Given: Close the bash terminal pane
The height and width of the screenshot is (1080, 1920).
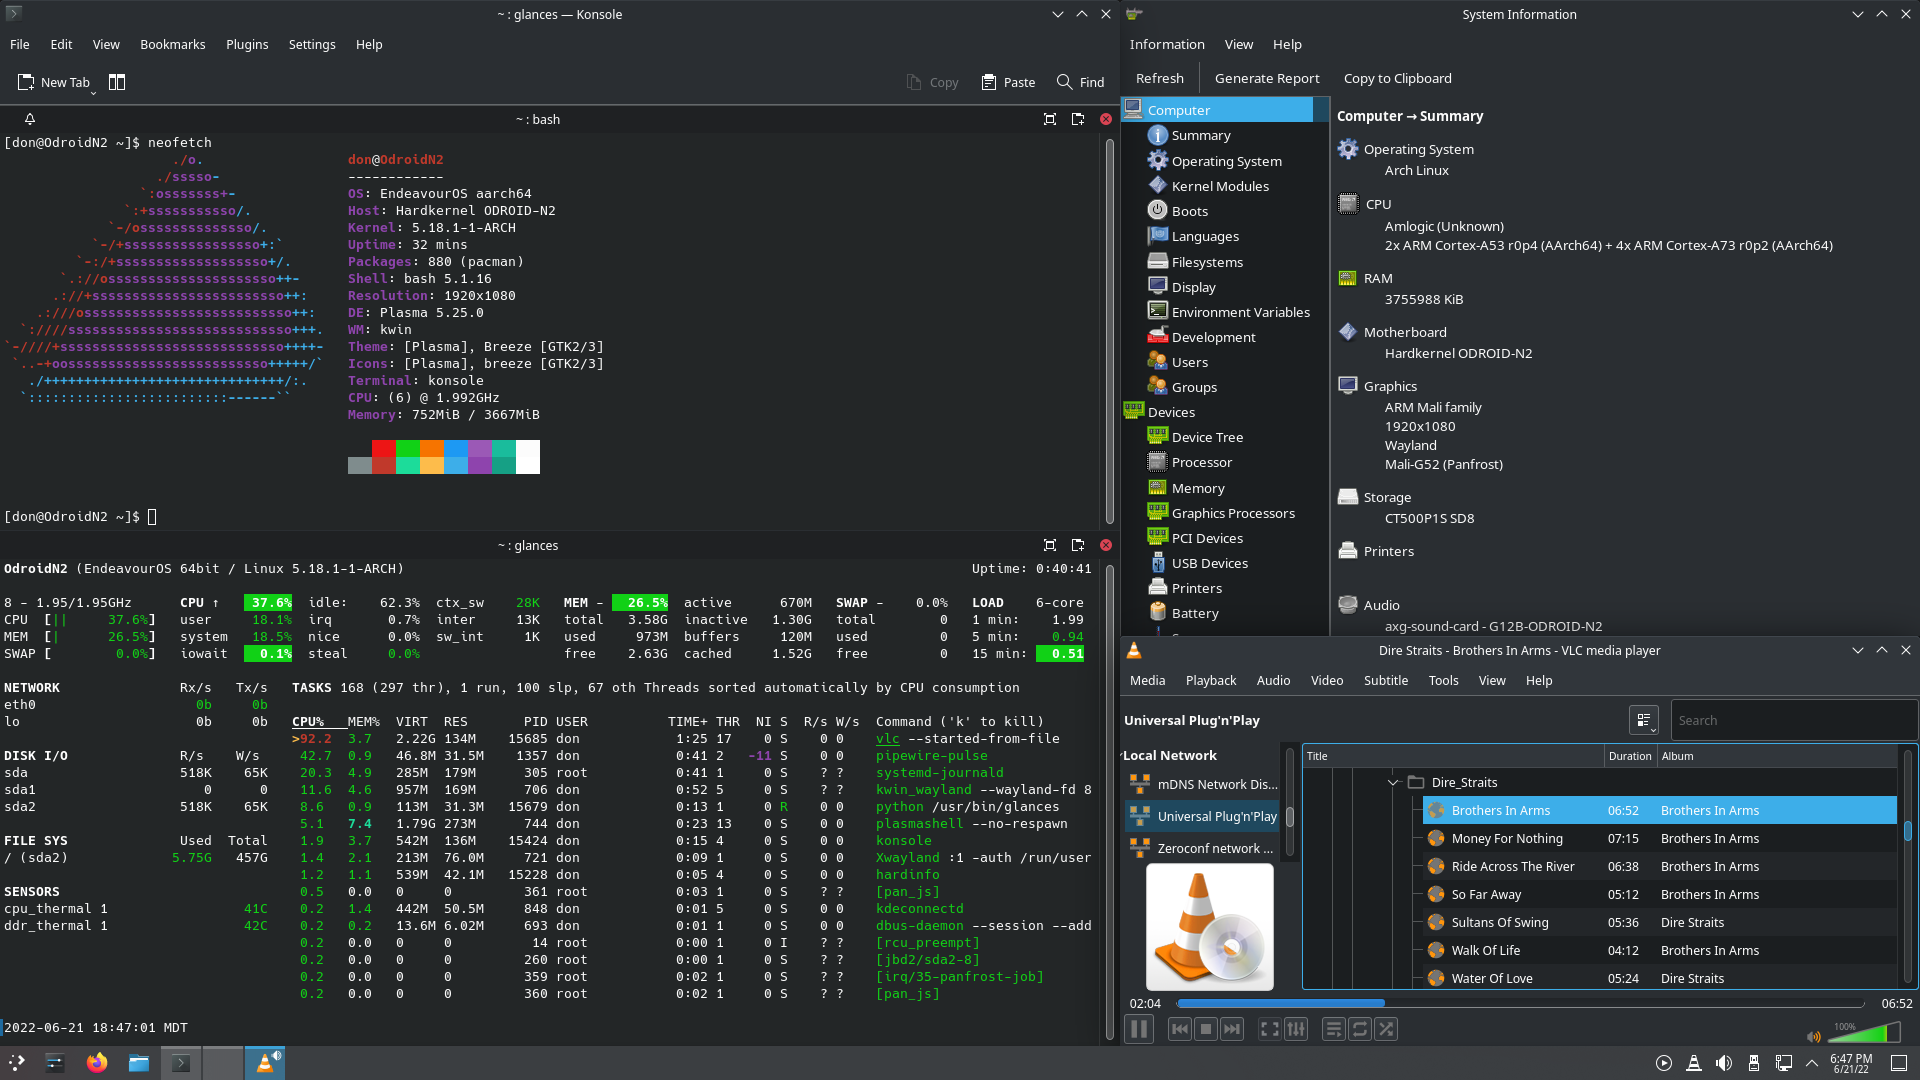Looking at the screenshot, I should [1106, 119].
